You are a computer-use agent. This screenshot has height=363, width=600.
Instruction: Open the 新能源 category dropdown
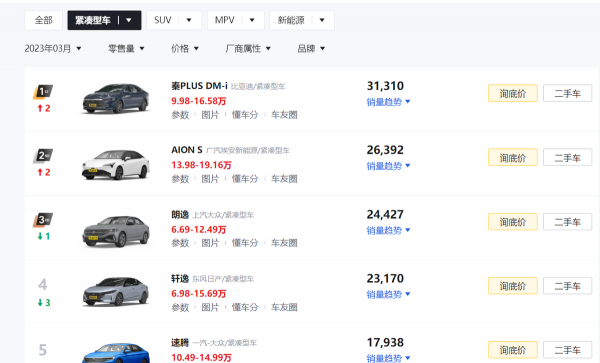click(302, 20)
